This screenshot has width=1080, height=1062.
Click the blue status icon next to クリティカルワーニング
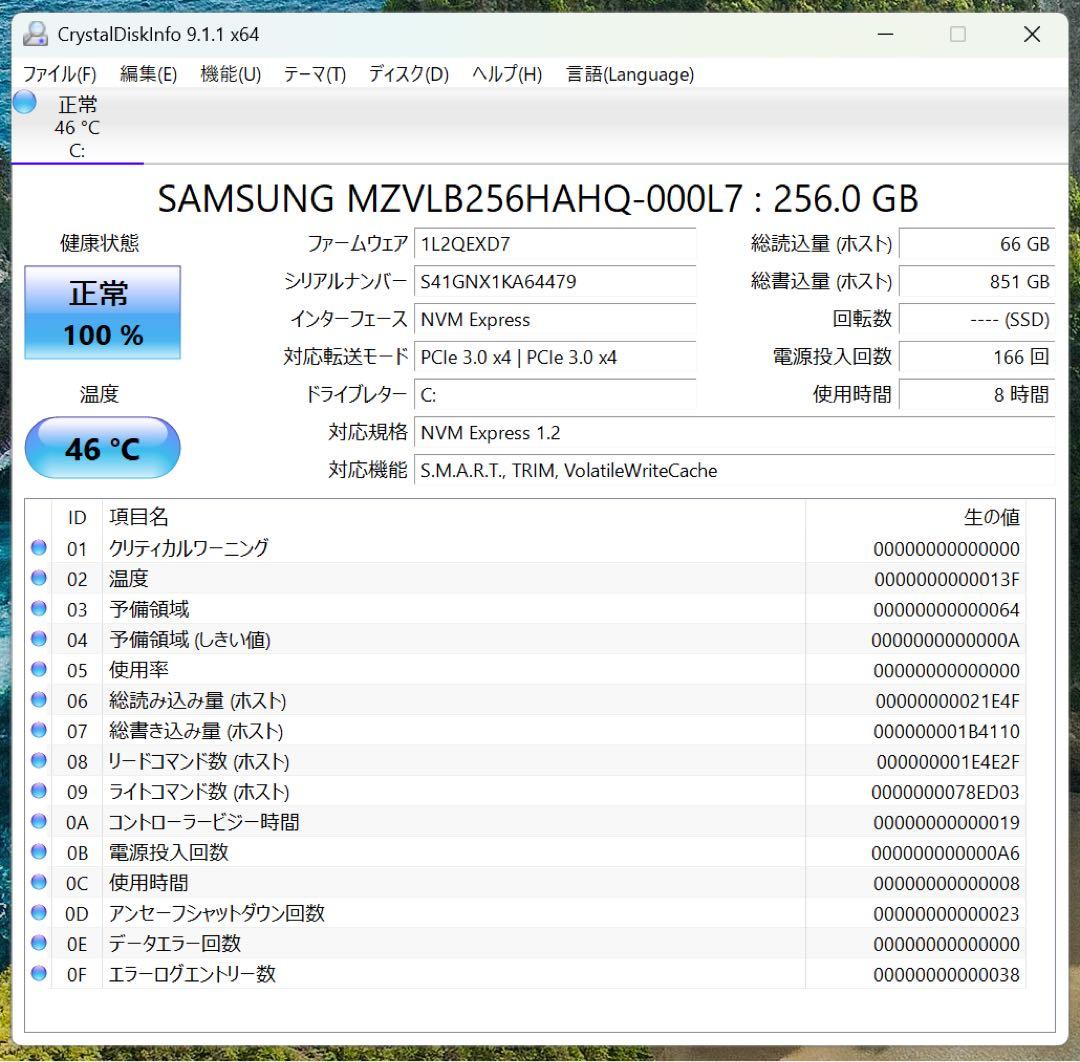pyautogui.click(x=38, y=548)
